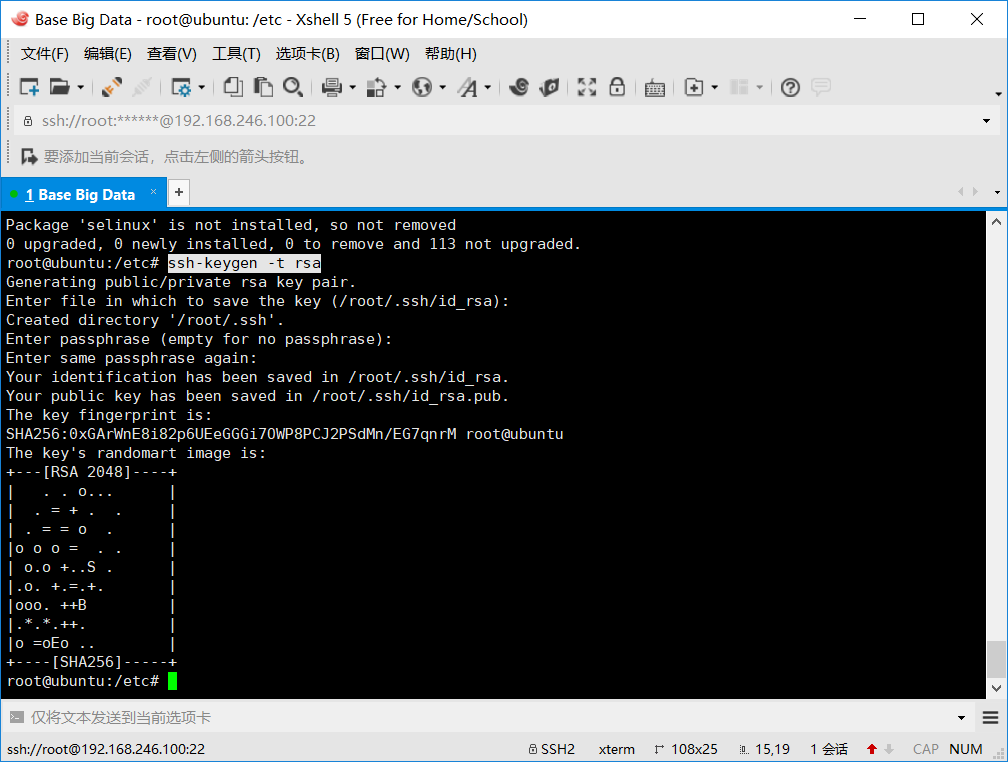This screenshot has height=762, width=1008.
Task: Open the 编辑(E) menu
Action: point(107,53)
